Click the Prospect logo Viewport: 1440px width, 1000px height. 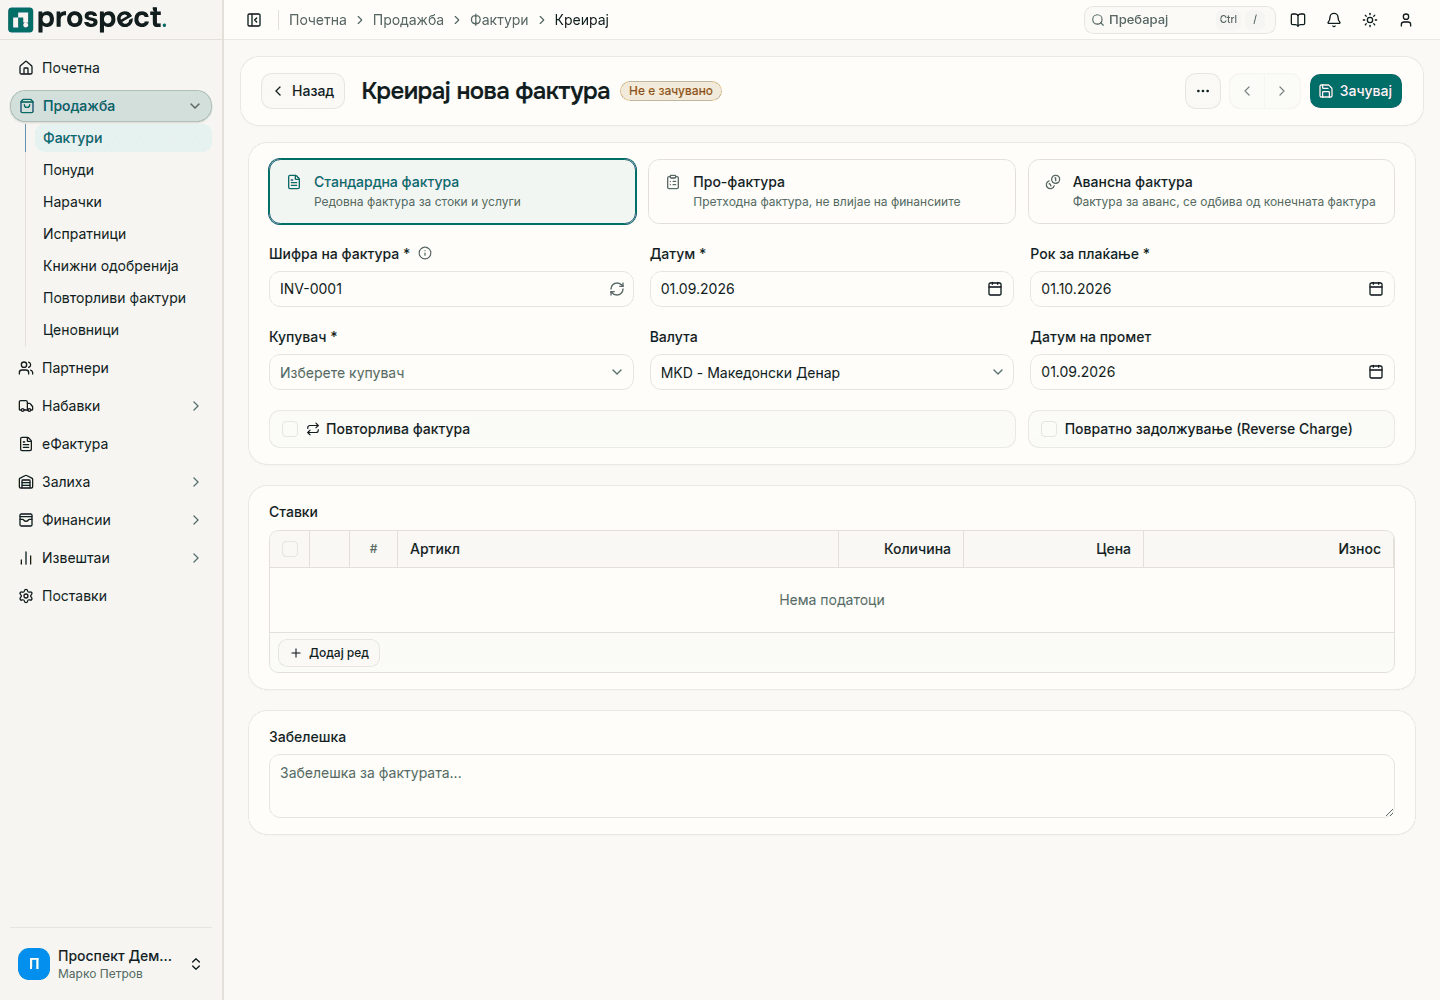coord(88,19)
